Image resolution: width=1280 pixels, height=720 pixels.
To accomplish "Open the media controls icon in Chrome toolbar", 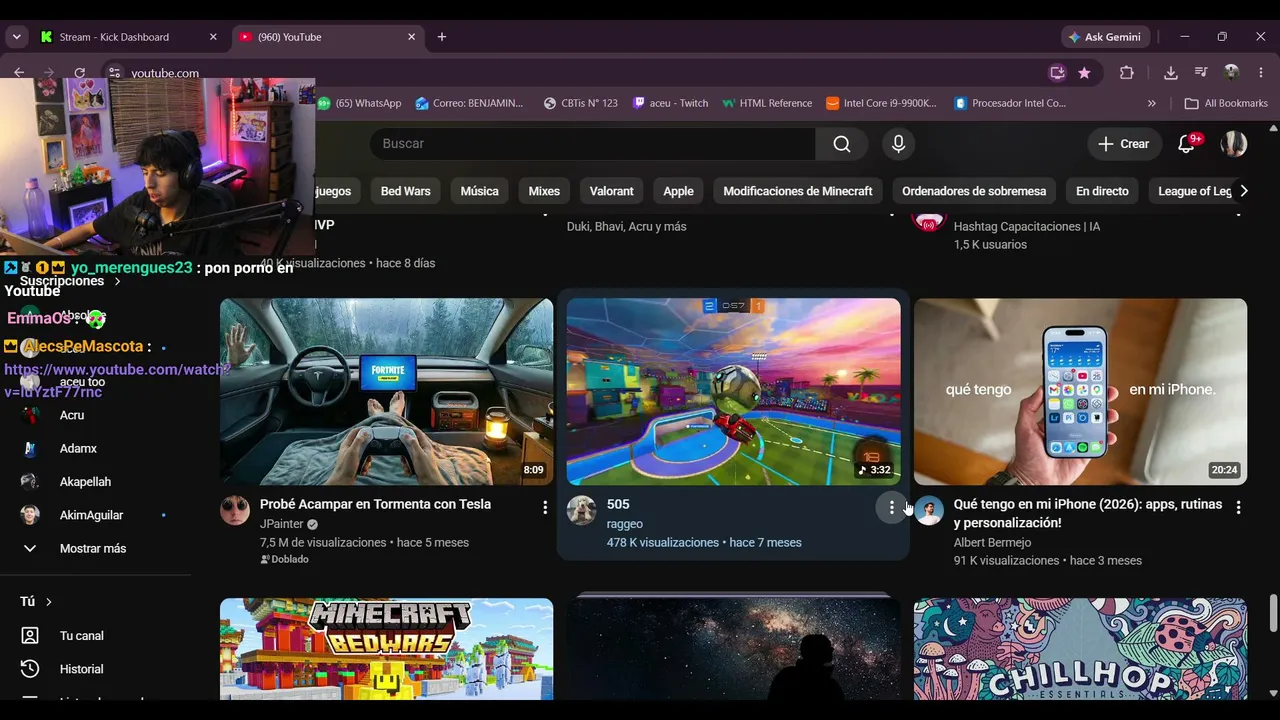I will pos(1202,73).
